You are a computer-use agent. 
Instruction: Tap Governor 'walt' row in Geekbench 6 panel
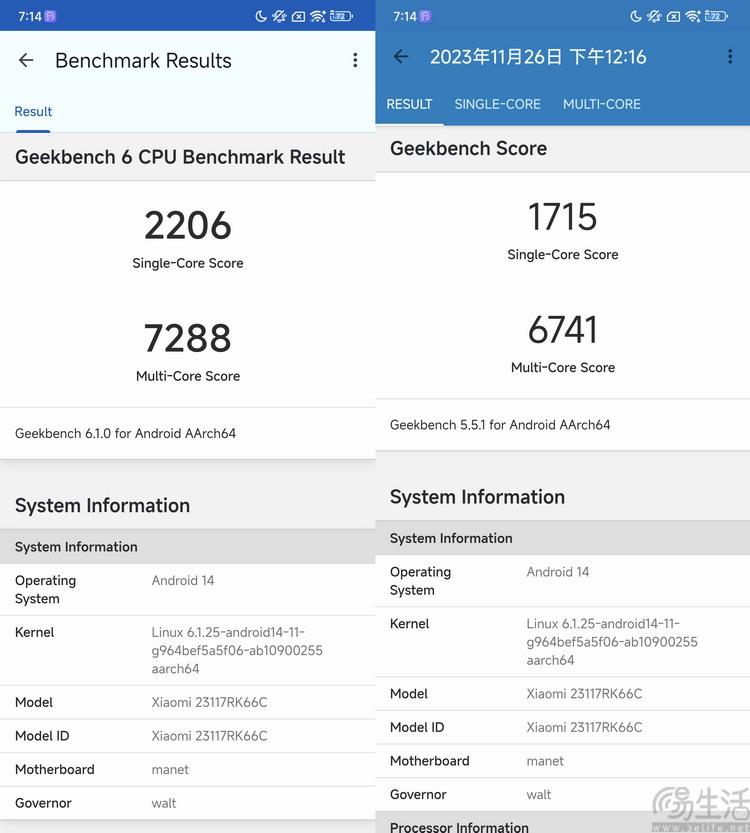click(188, 803)
